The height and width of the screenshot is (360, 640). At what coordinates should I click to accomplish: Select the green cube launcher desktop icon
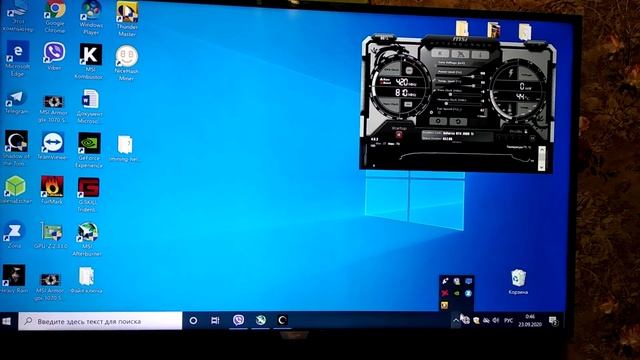tap(15, 190)
